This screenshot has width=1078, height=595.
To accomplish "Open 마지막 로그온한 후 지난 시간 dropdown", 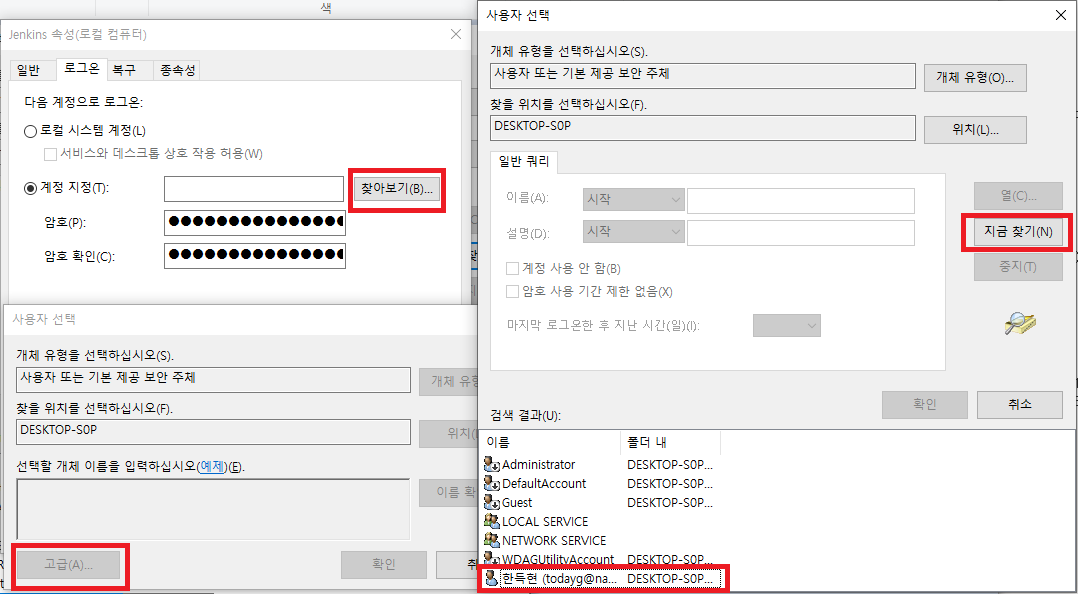I will coord(787,325).
